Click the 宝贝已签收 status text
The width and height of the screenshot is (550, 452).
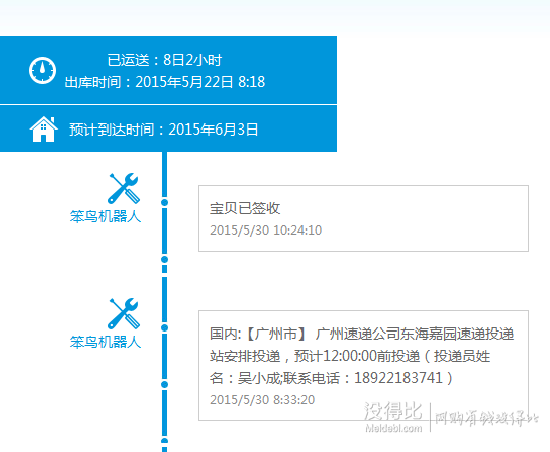click(x=245, y=208)
